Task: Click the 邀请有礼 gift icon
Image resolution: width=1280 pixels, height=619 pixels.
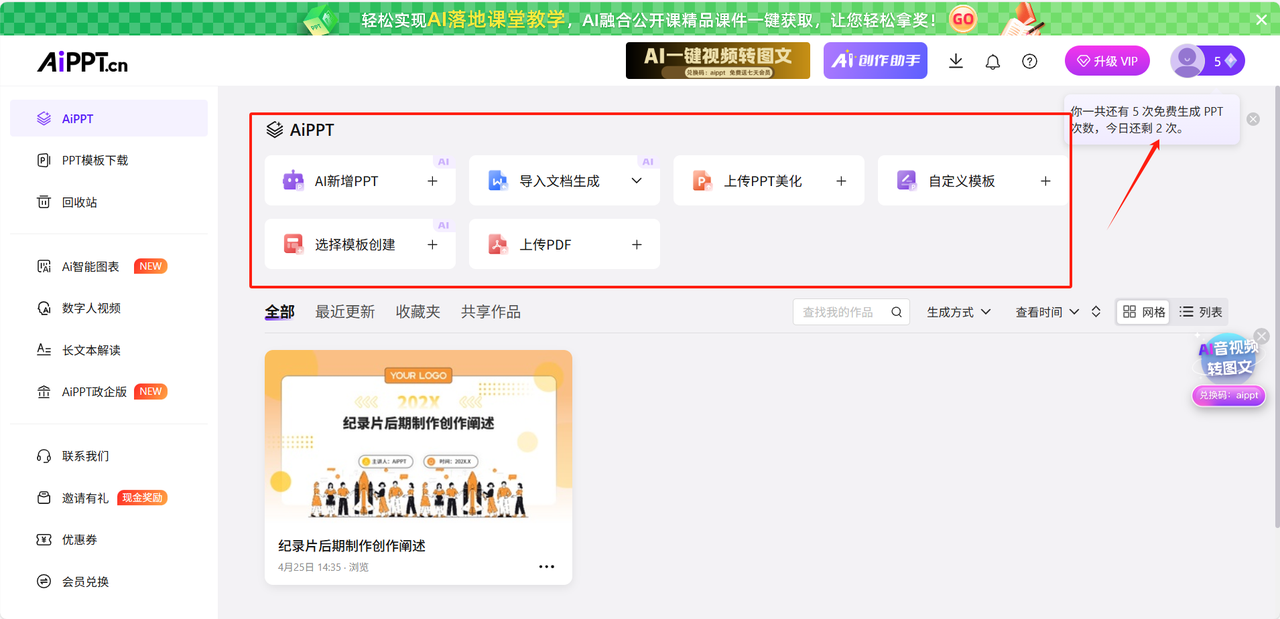Action: pyautogui.click(x=43, y=498)
